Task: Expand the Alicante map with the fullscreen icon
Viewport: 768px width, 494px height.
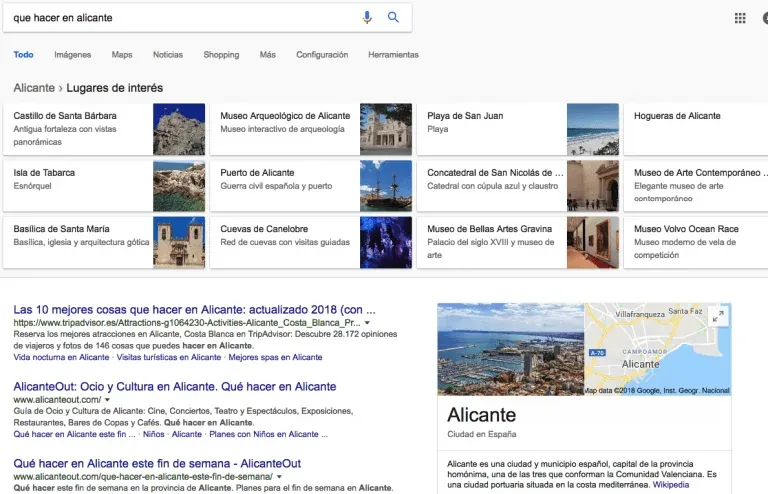Action: (718, 316)
